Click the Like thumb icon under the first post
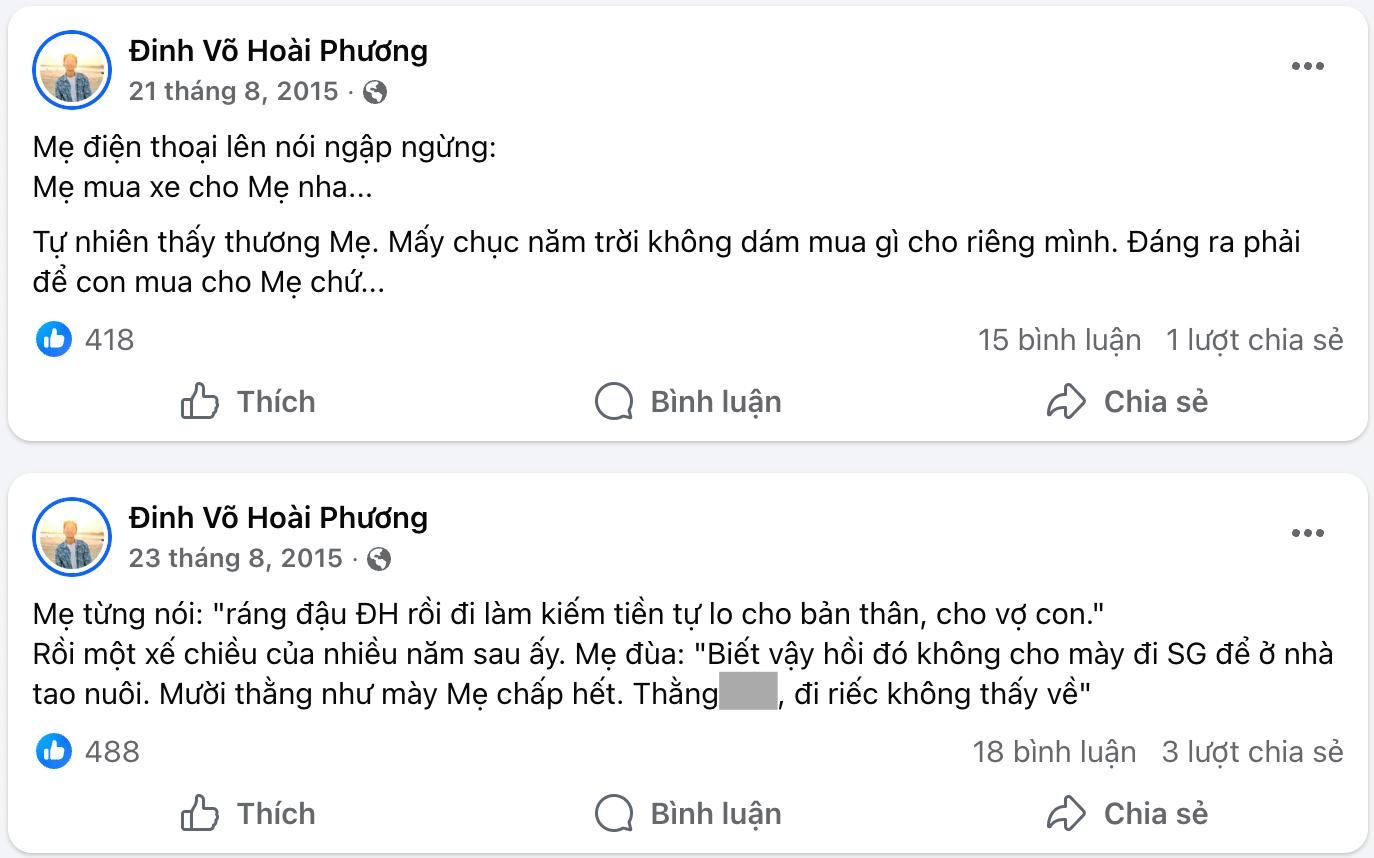 click(x=202, y=401)
